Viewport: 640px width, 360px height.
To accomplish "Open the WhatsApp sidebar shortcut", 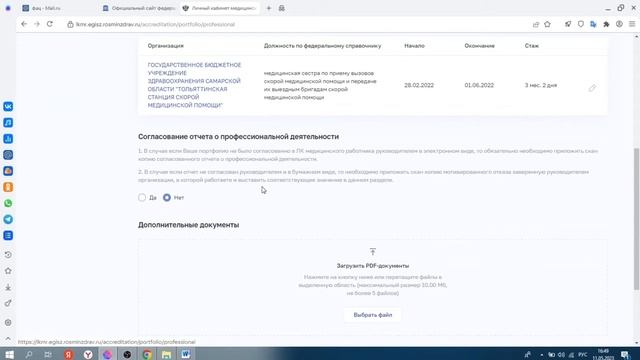I will point(8,203).
